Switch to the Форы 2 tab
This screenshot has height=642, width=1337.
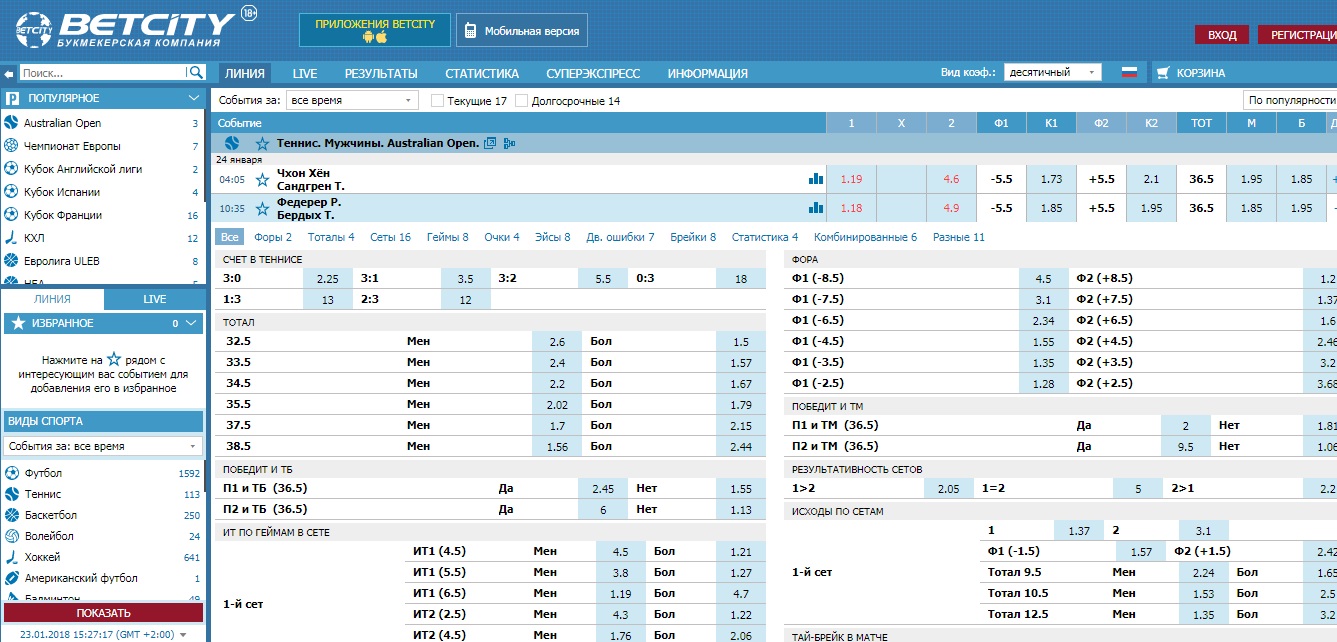click(273, 237)
